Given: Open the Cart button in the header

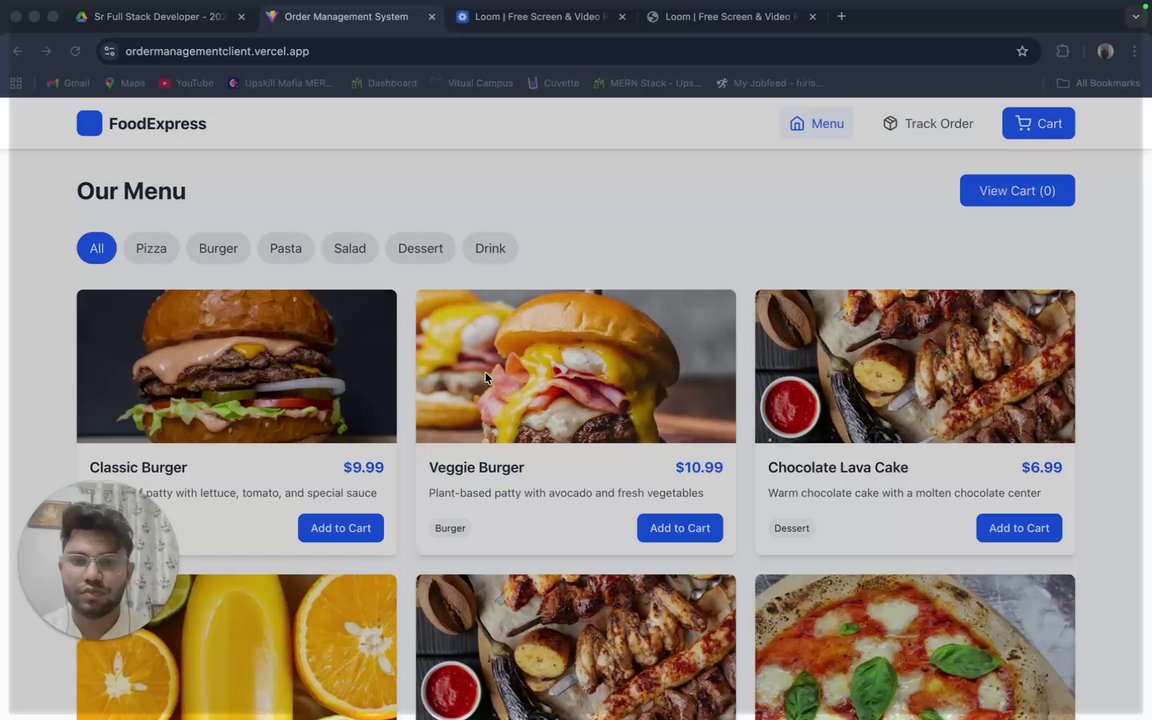Looking at the screenshot, I should (x=1038, y=123).
